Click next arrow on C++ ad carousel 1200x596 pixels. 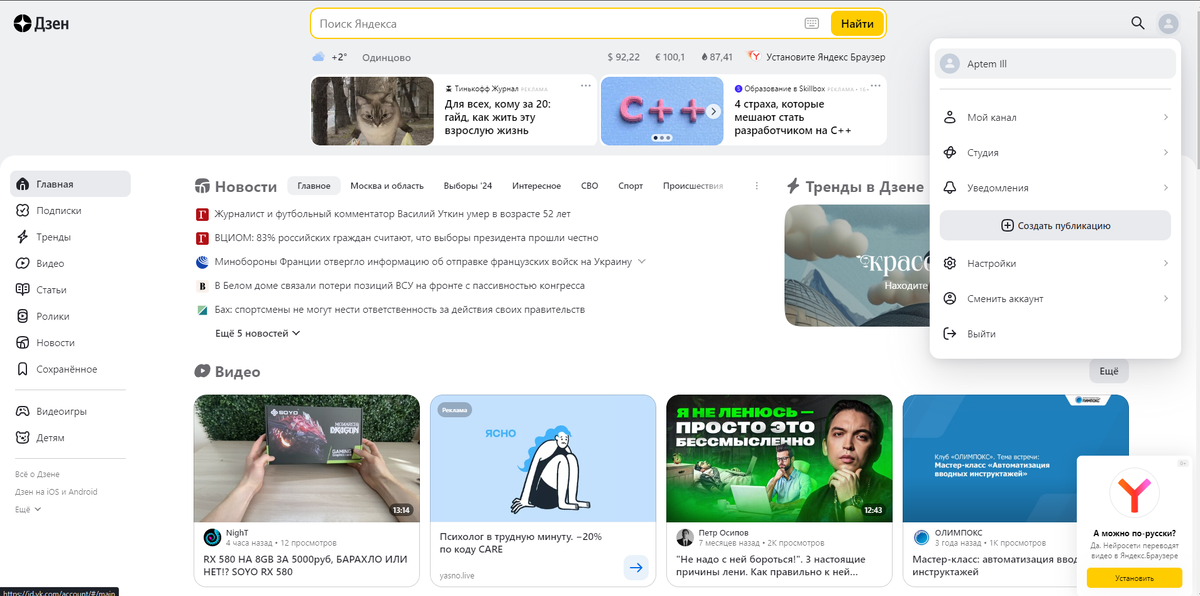tap(714, 111)
